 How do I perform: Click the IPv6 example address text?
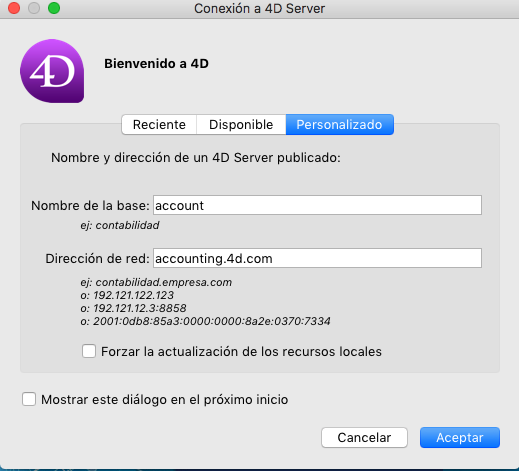coord(212,321)
